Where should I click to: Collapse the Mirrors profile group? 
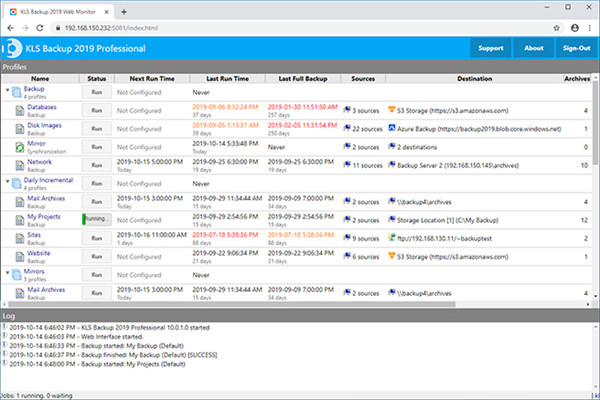pos(7,273)
